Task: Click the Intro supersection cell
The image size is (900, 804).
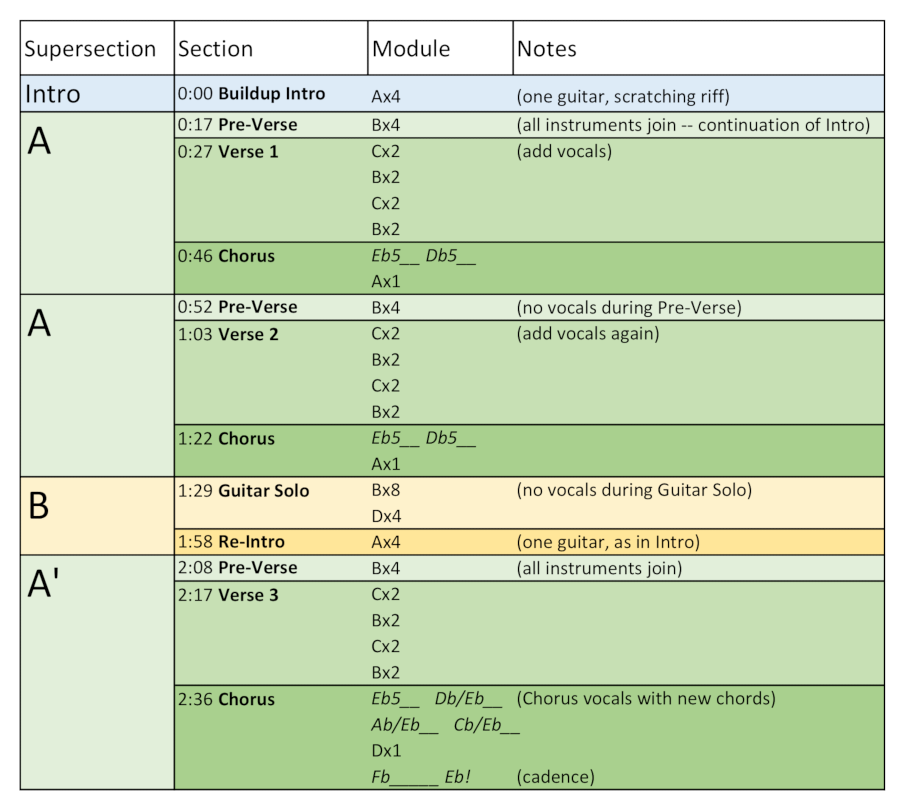Action: [53, 95]
